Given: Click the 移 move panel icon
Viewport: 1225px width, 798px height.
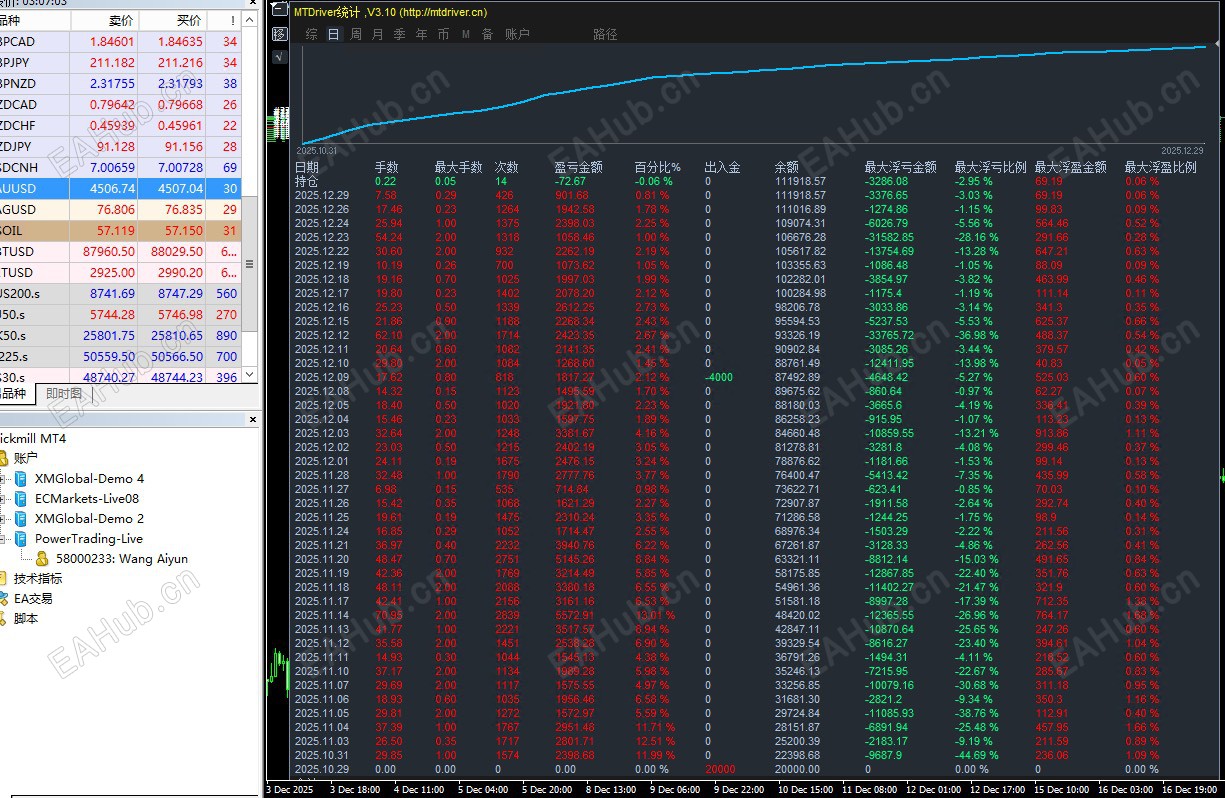Looking at the screenshot, I should 280,34.
